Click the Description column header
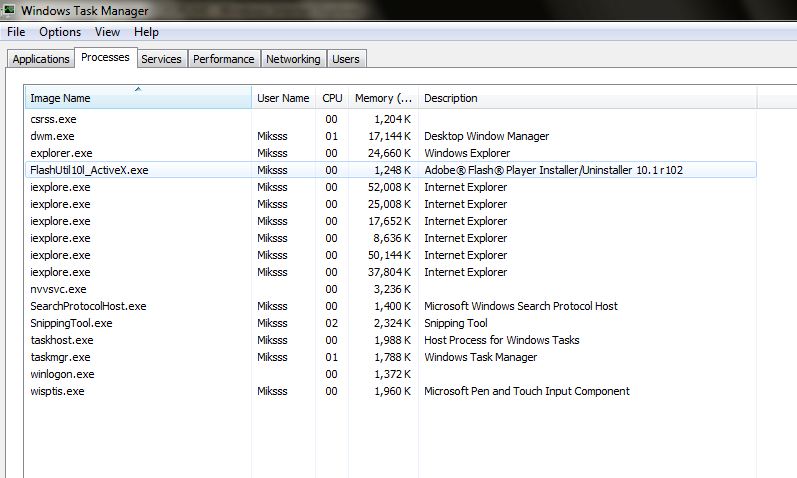This screenshot has height=478, width=797. [586, 98]
